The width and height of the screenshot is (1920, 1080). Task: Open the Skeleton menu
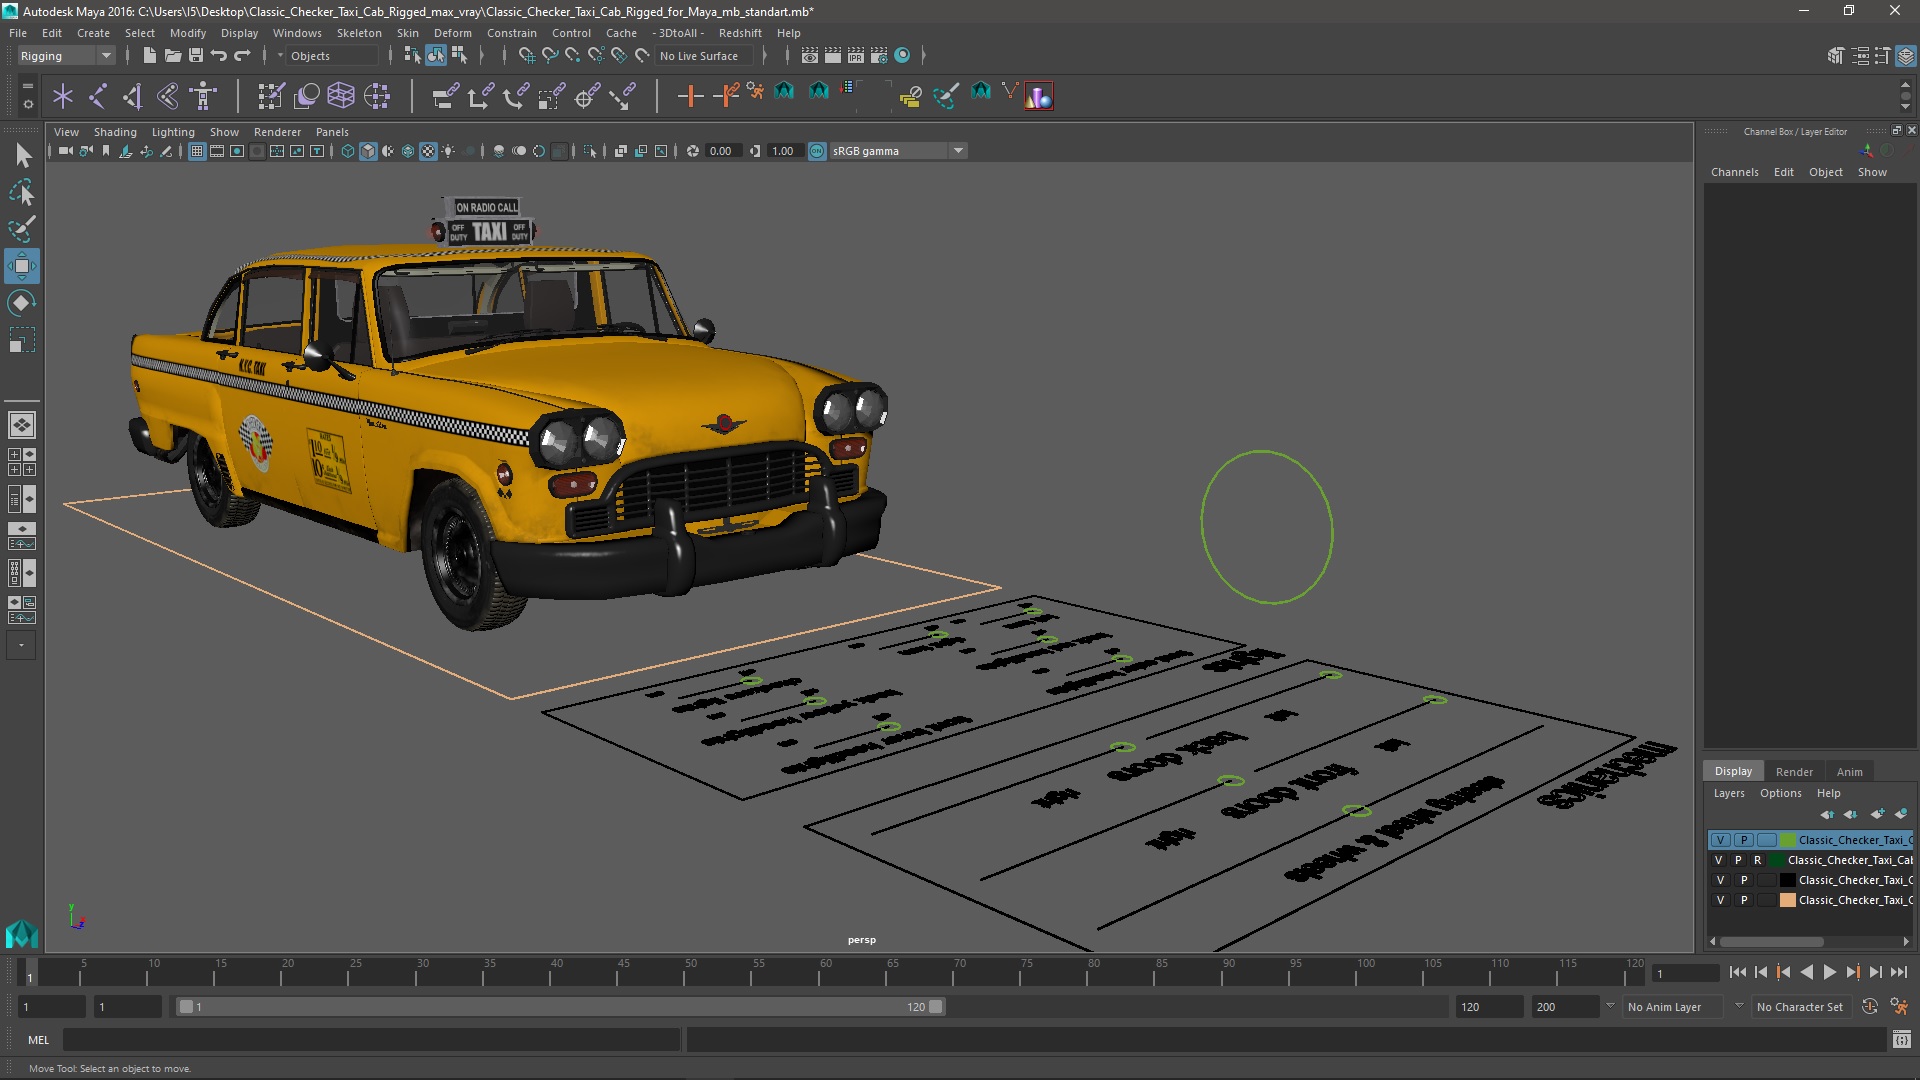coord(359,33)
